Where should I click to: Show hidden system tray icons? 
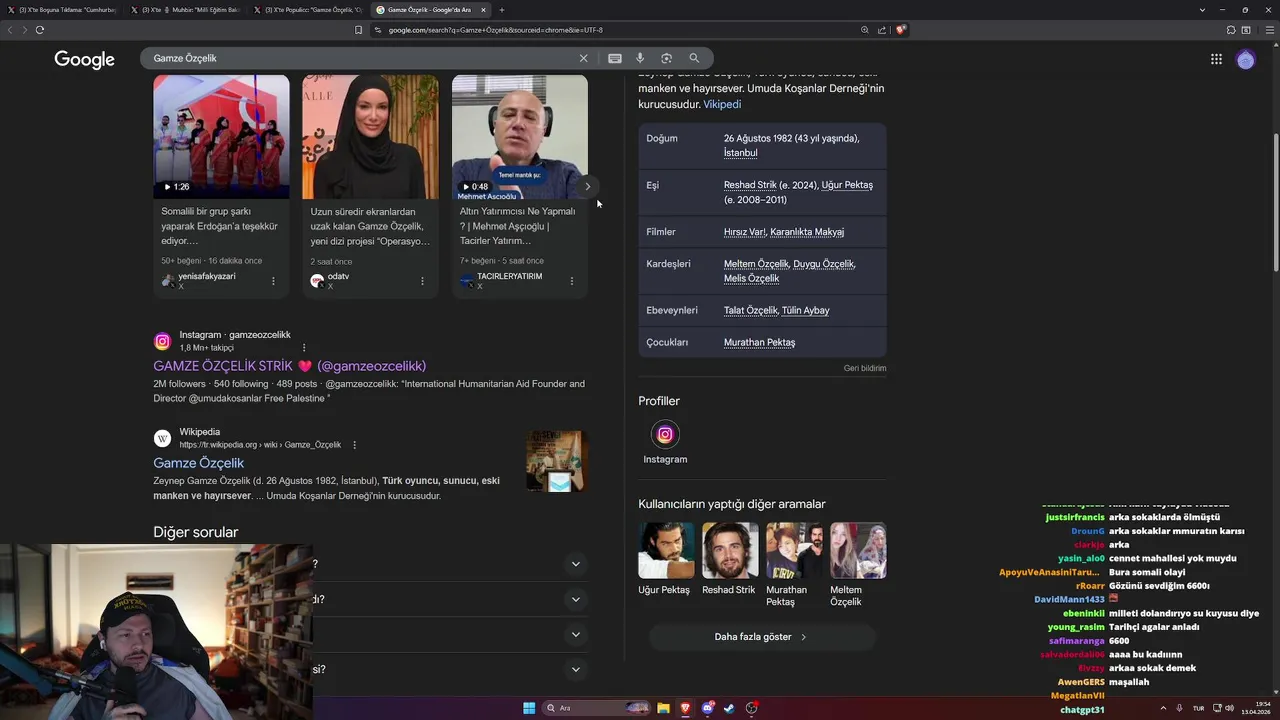(x=1163, y=708)
